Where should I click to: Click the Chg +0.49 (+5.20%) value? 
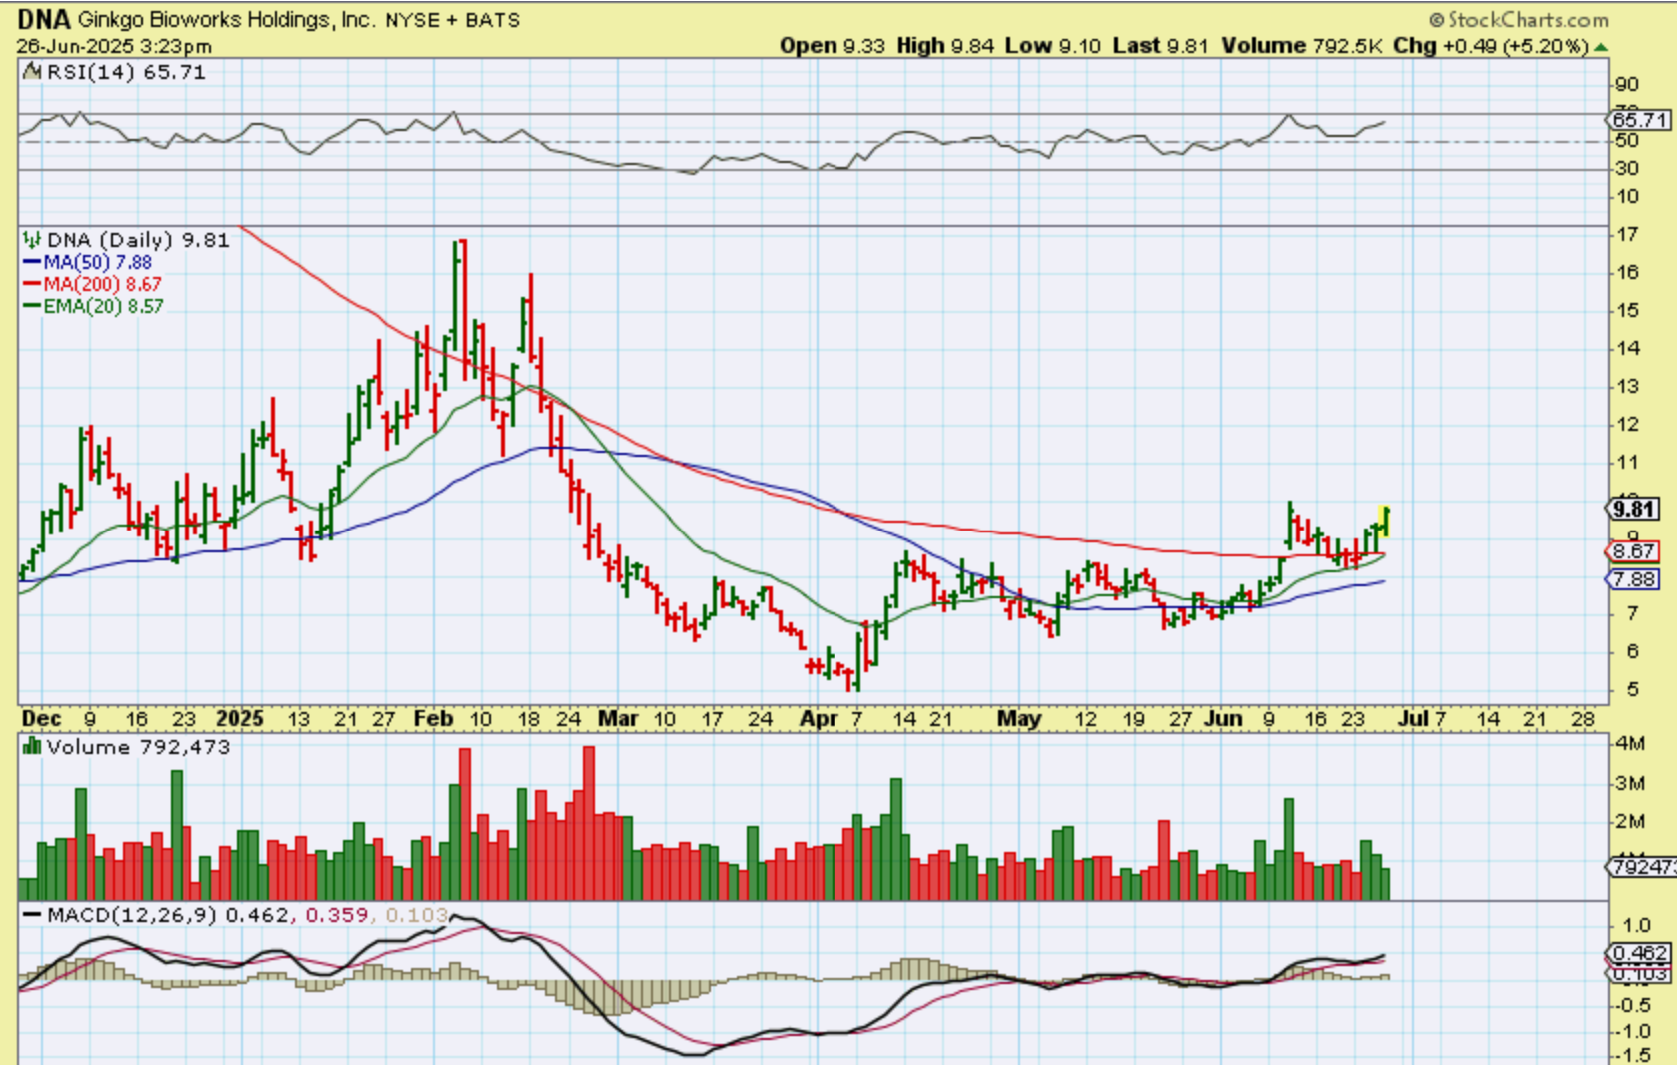point(1490,46)
